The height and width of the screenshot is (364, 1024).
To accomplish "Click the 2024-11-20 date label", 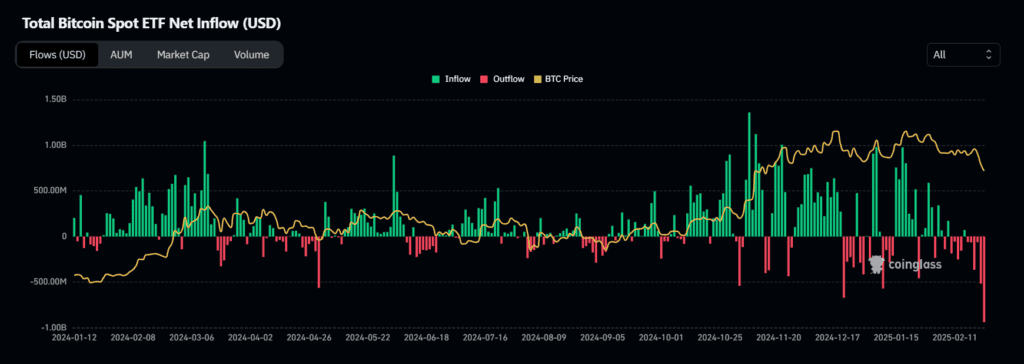I will pos(777,339).
